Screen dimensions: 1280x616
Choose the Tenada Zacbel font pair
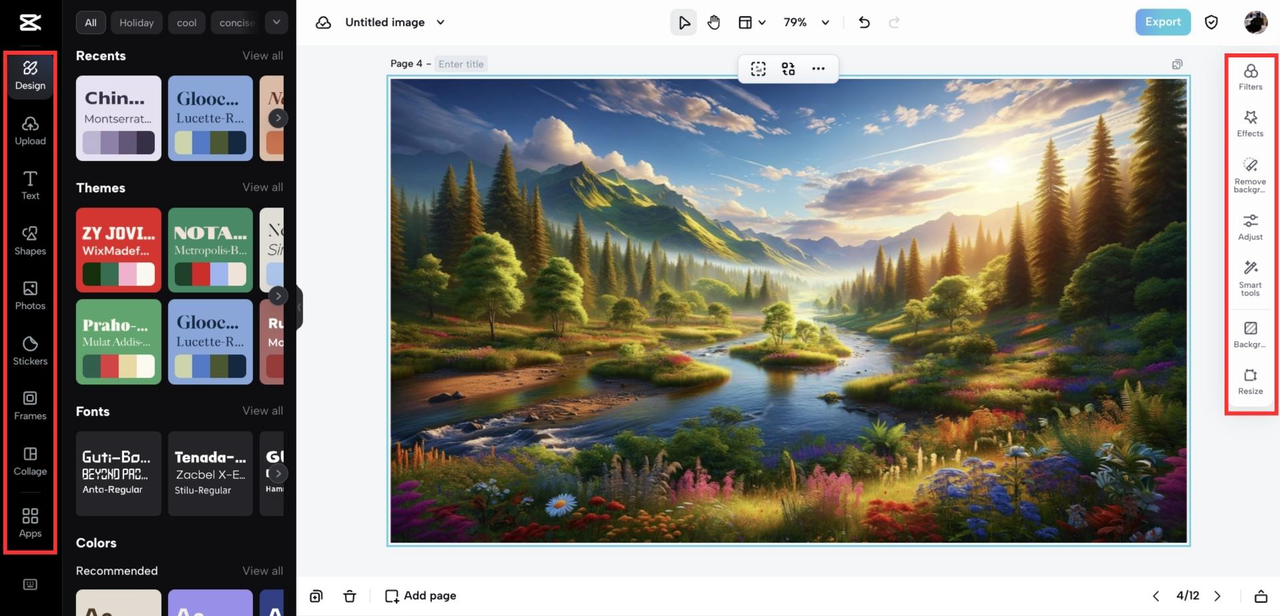(x=210, y=473)
